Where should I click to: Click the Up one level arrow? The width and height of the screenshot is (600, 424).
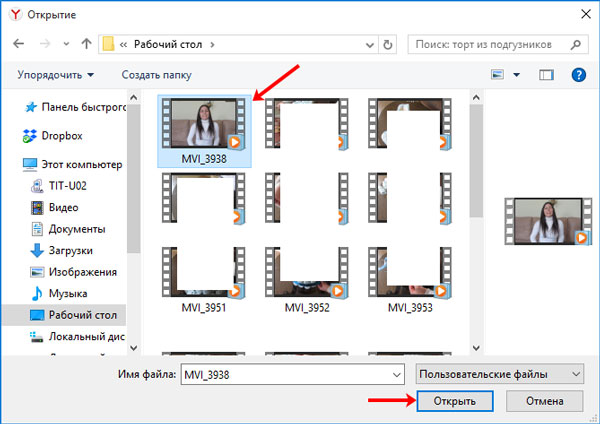86,44
